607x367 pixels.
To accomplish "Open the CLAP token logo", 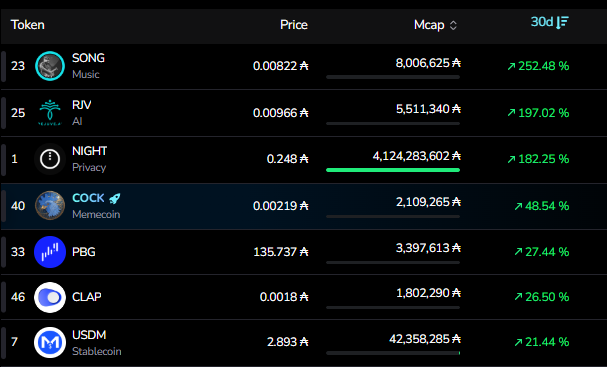I will click(x=50, y=297).
